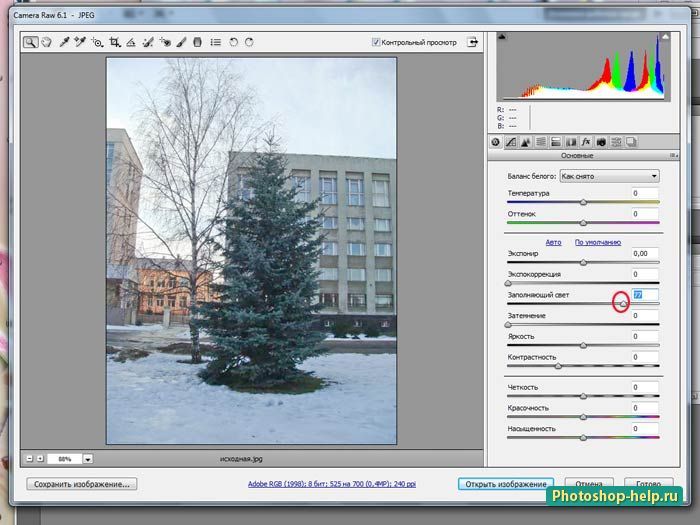Select the Hand tool

[46, 42]
